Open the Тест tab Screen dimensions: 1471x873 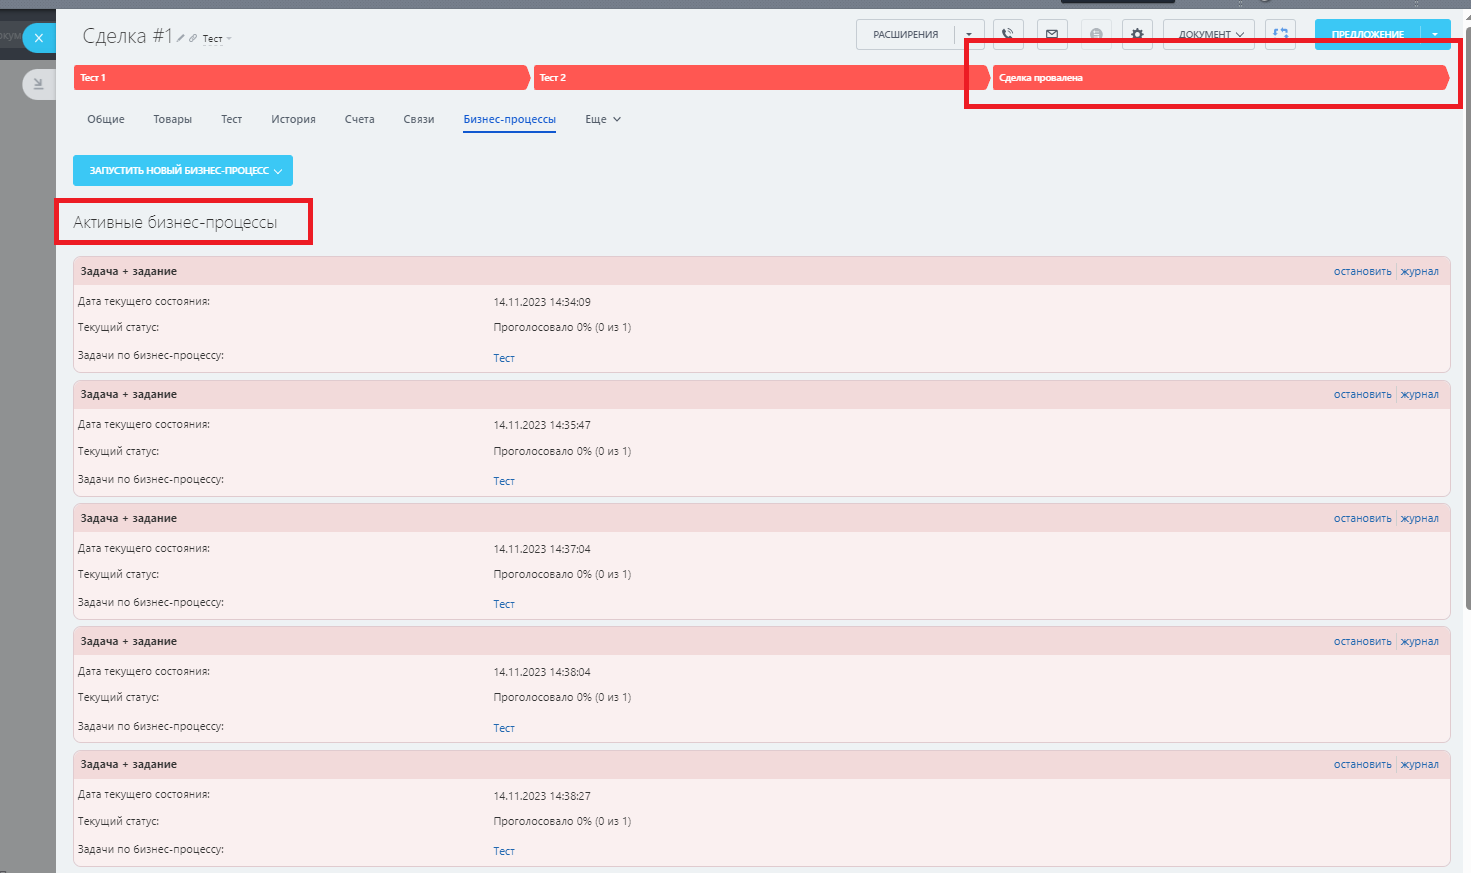pyautogui.click(x=232, y=119)
